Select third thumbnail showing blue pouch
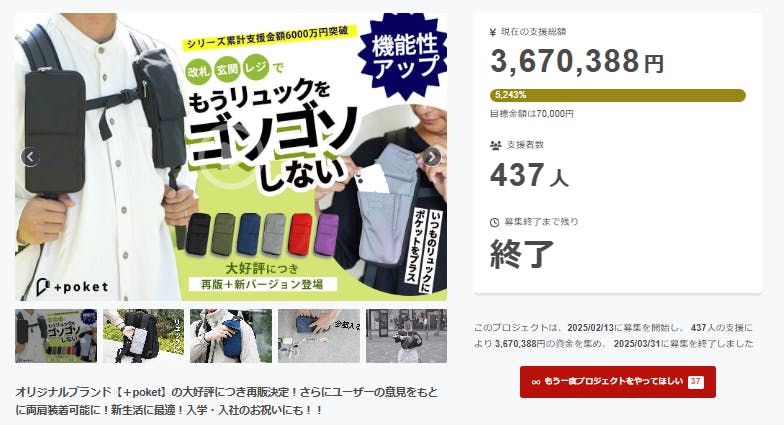The image size is (784, 425). 231,336
